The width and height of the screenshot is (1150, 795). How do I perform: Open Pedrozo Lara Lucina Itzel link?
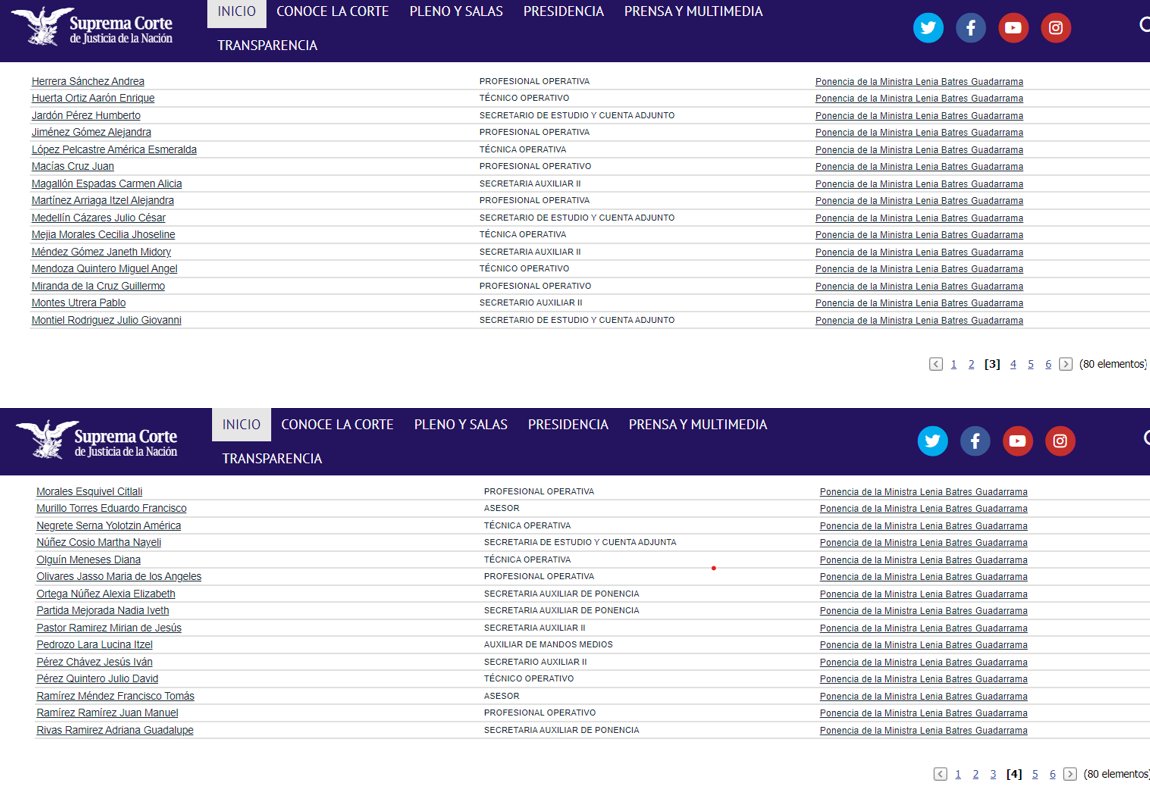pos(95,645)
